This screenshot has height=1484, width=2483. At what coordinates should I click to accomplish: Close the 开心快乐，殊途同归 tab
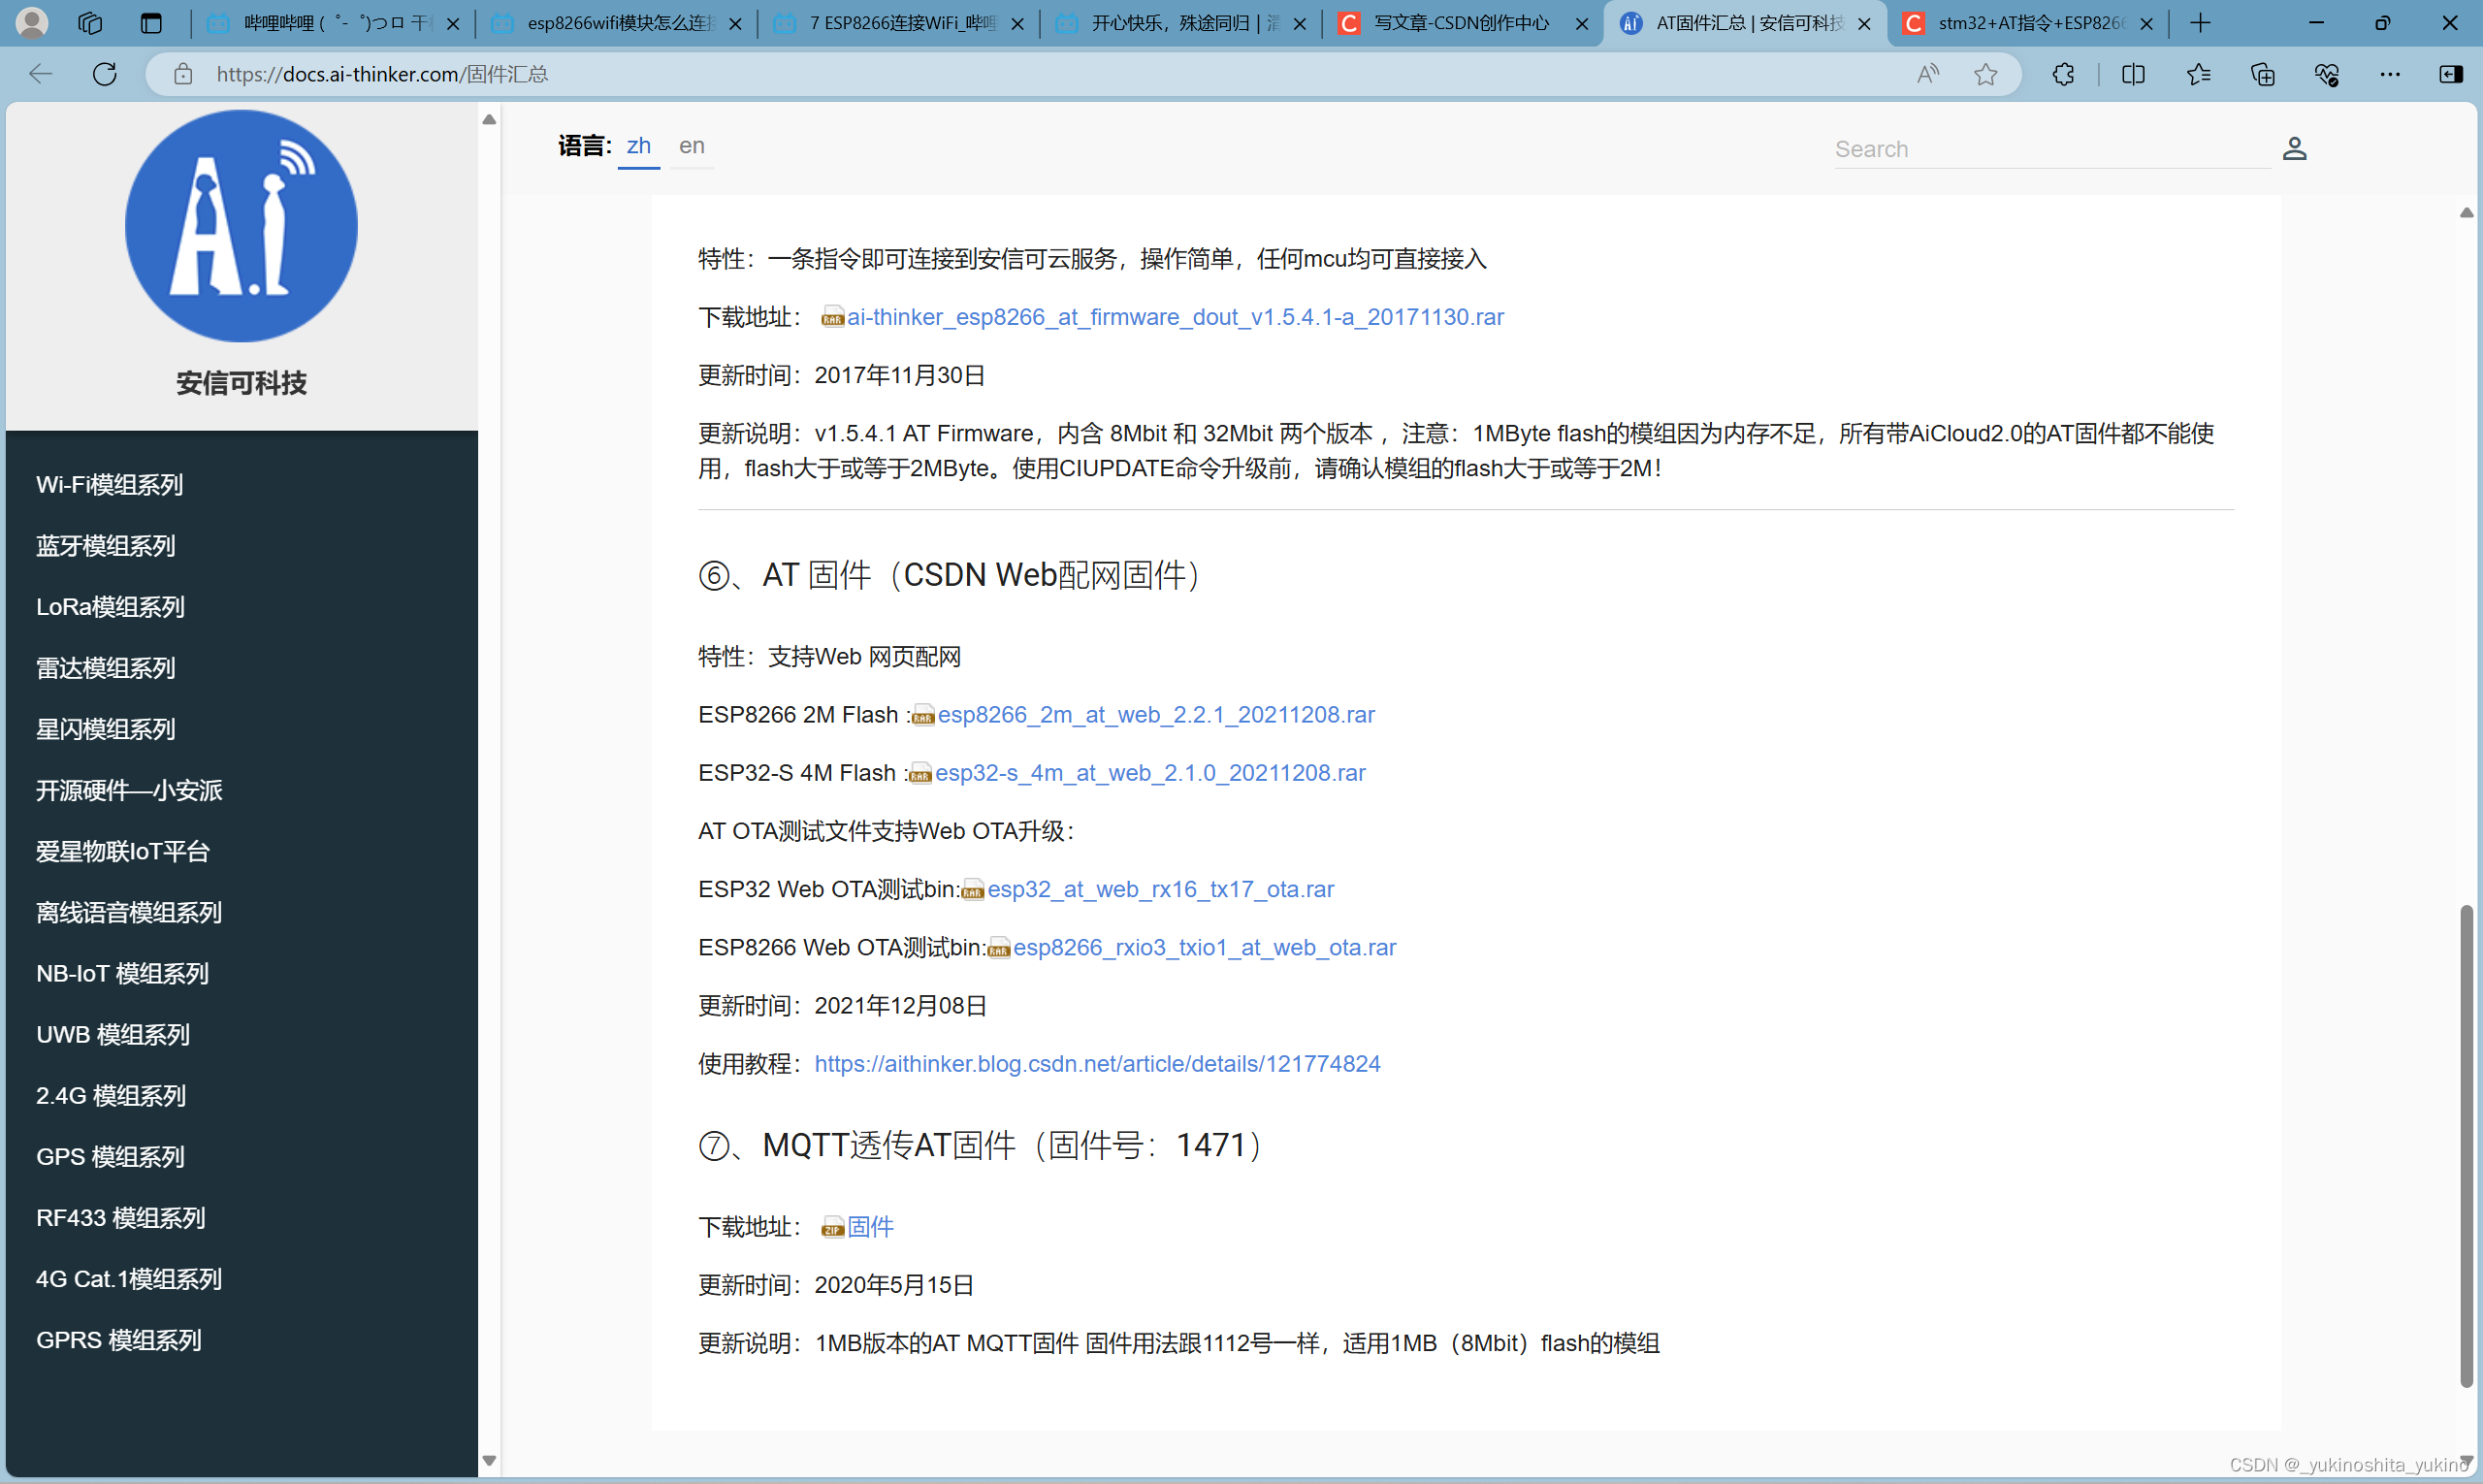pos(1300,23)
